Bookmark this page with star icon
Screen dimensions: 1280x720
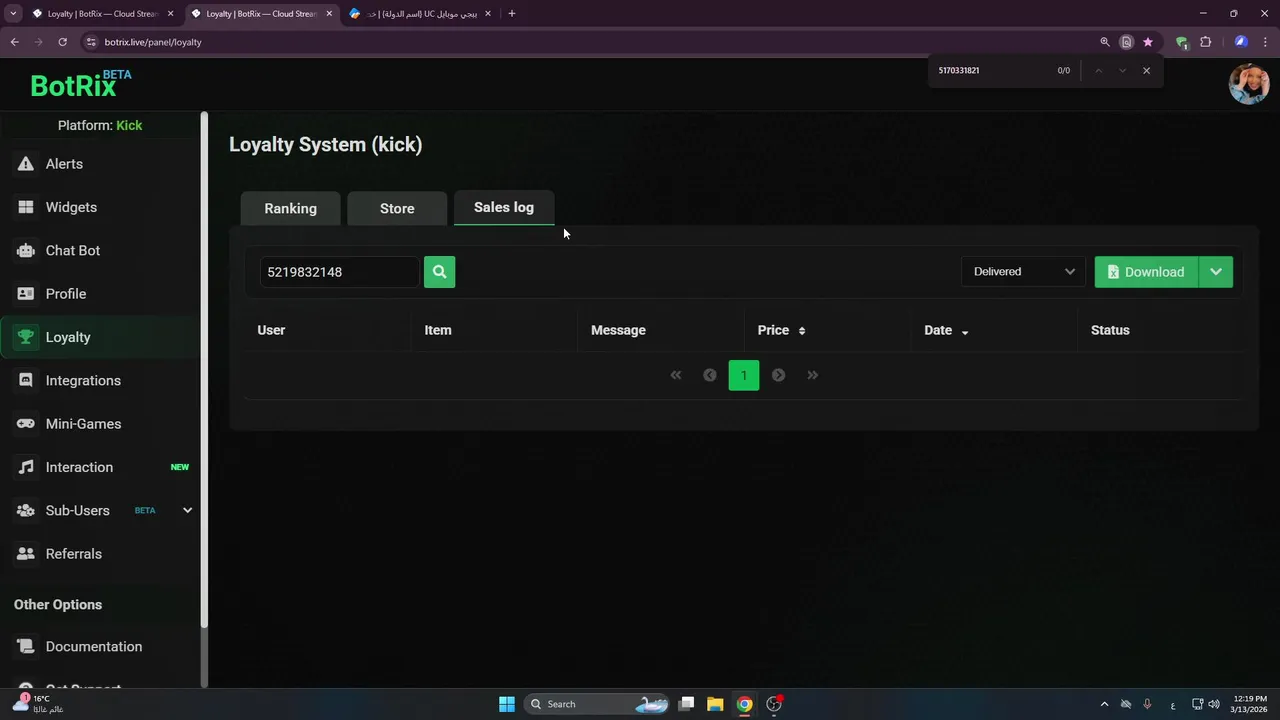(x=1148, y=42)
